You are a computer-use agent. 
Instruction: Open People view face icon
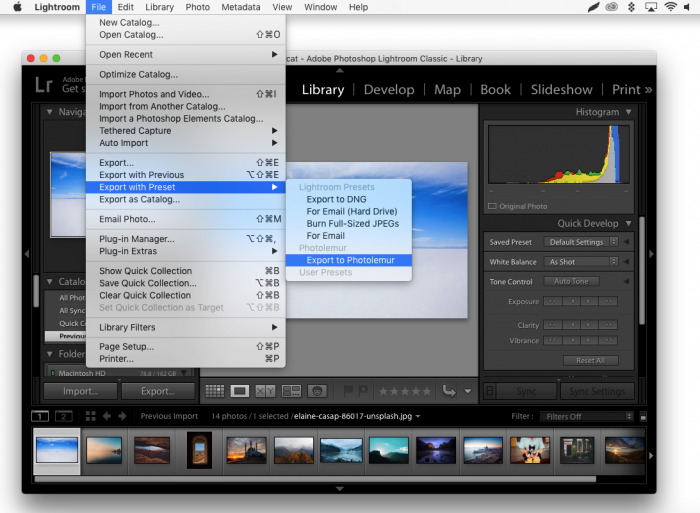(x=317, y=391)
